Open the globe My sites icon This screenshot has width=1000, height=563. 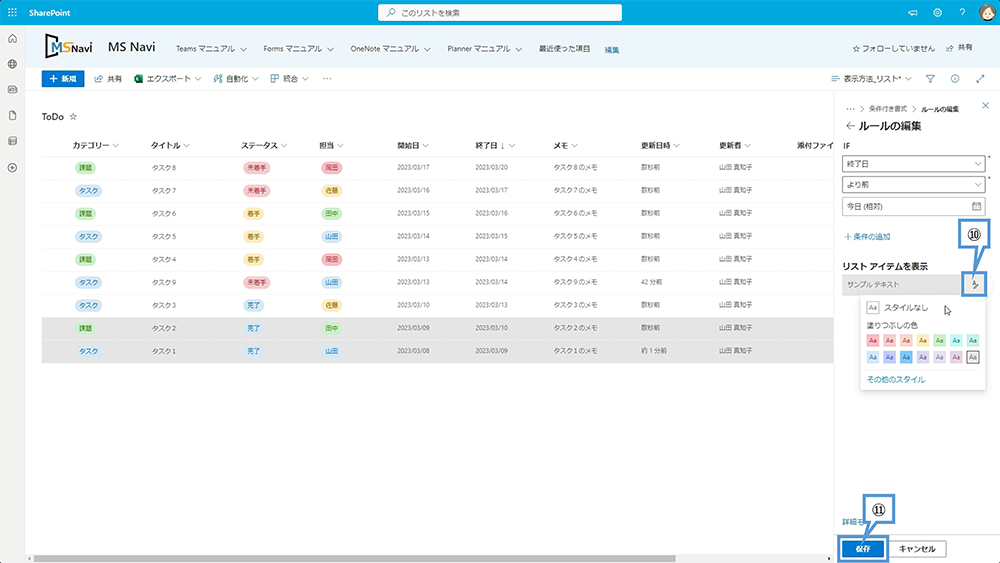pos(12,64)
